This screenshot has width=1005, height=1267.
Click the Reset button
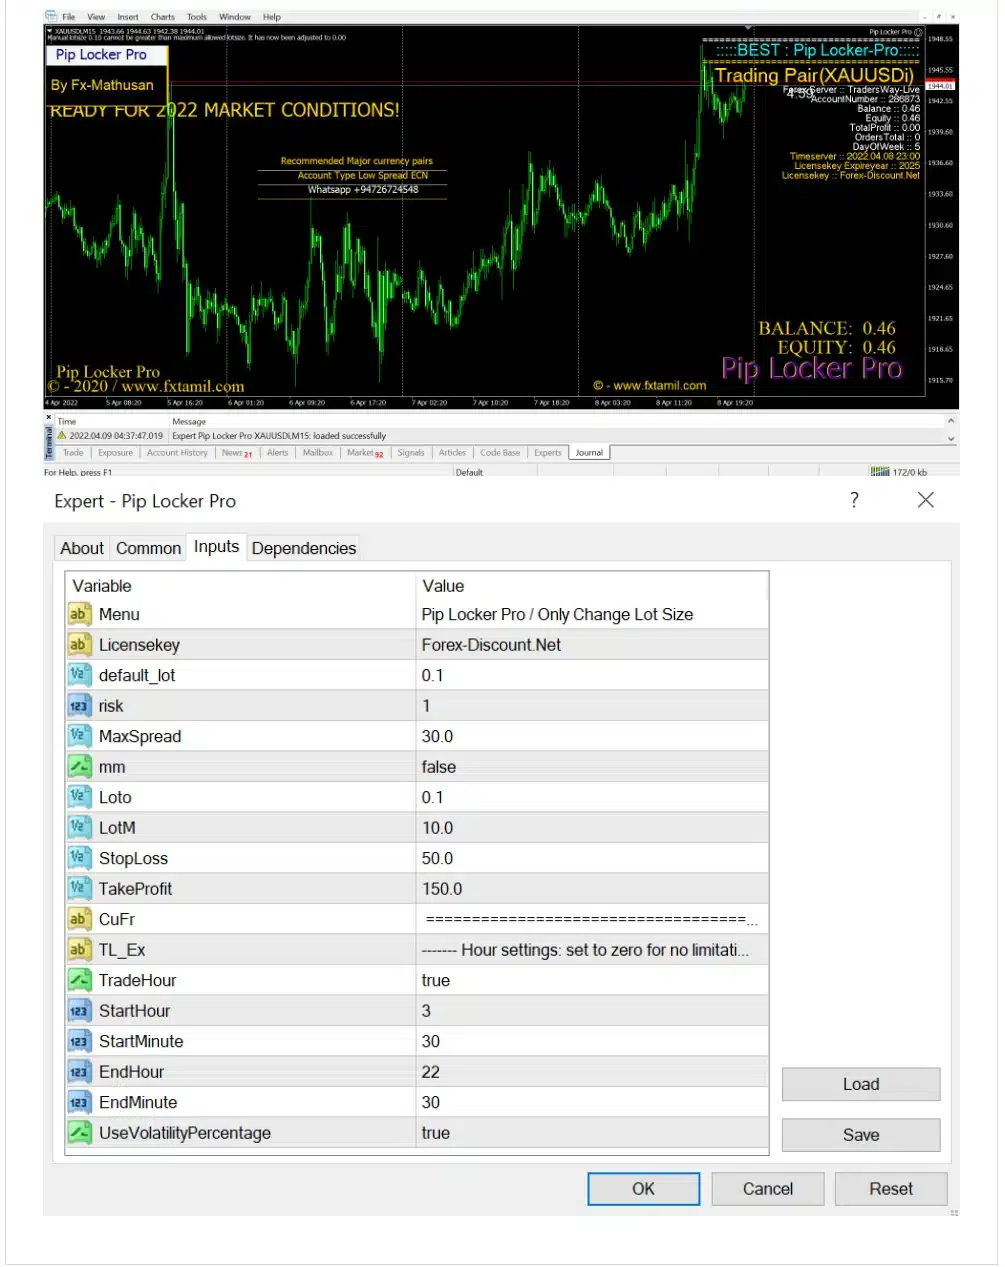click(x=891, y=1189)
